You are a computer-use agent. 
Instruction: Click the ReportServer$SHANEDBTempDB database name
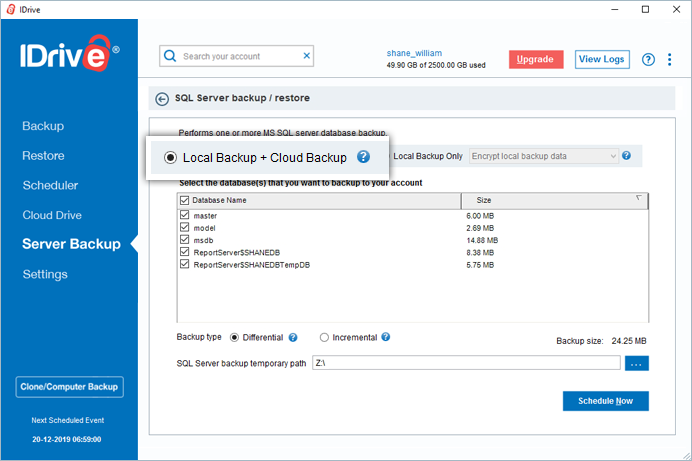click(252, 265)
